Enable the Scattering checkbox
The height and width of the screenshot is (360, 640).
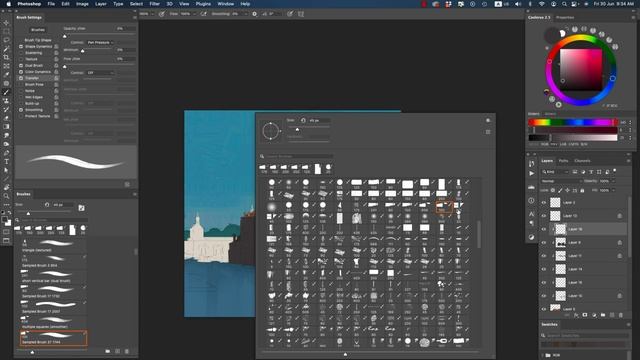(21, 53)
